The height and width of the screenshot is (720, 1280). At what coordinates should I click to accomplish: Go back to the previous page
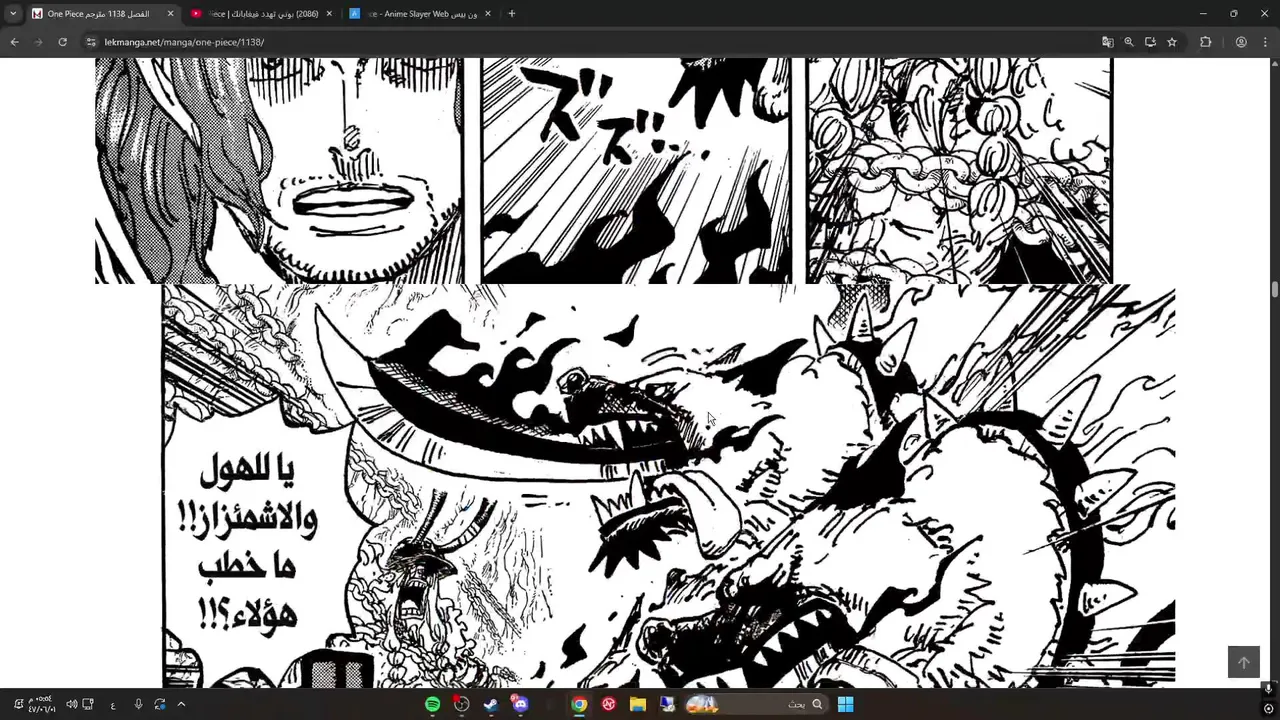[14, 42]
